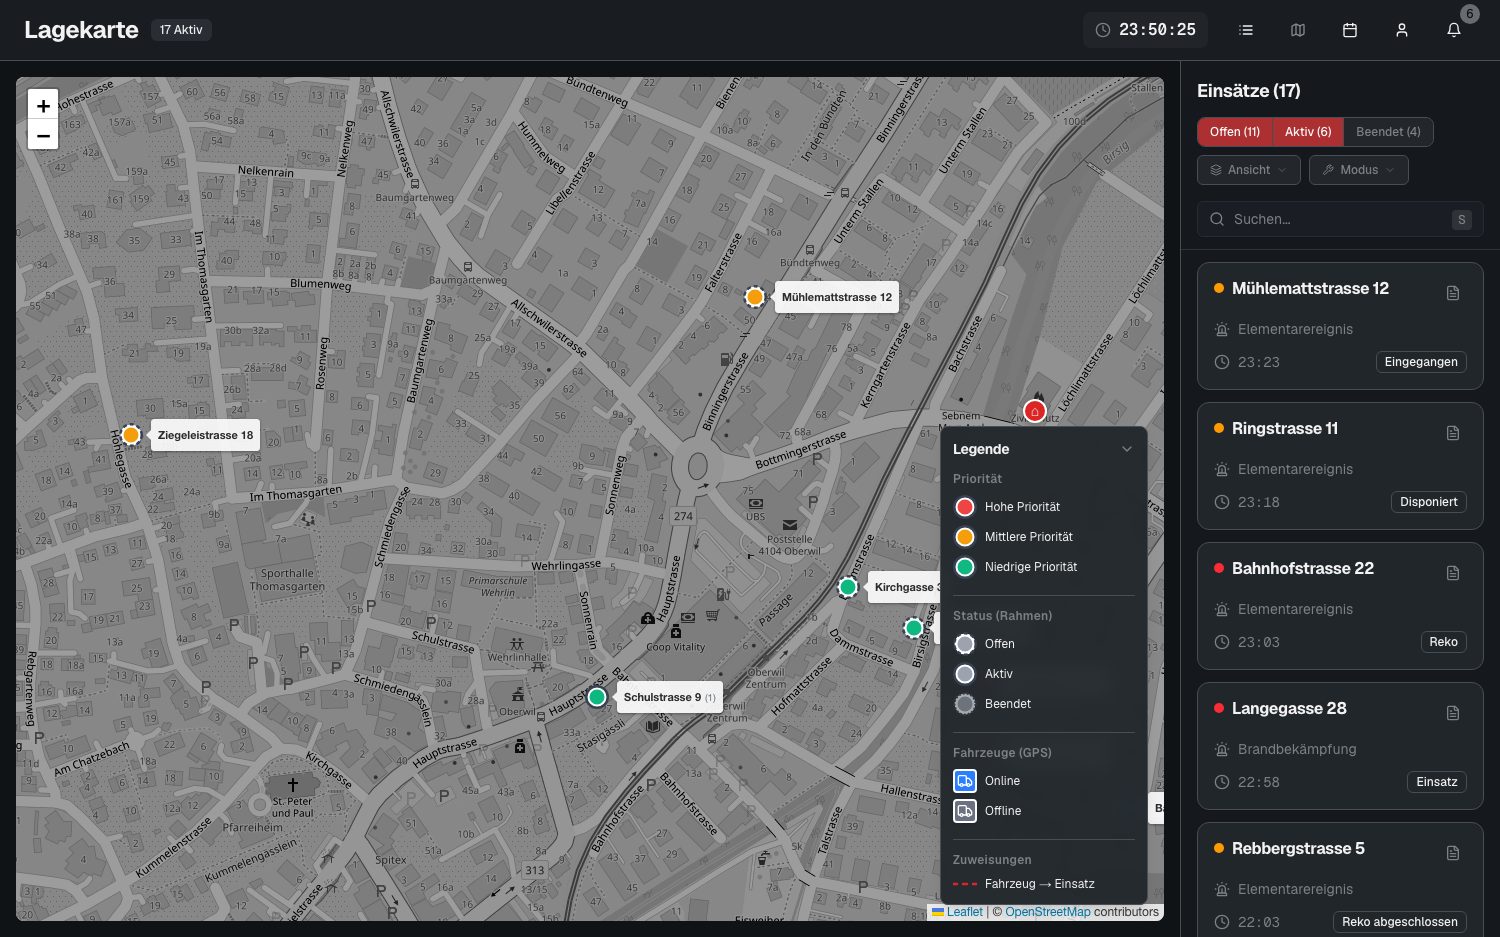Toggle the Offen (11) filter
The image size is (1500, 937).
[x=1235, y=132]
